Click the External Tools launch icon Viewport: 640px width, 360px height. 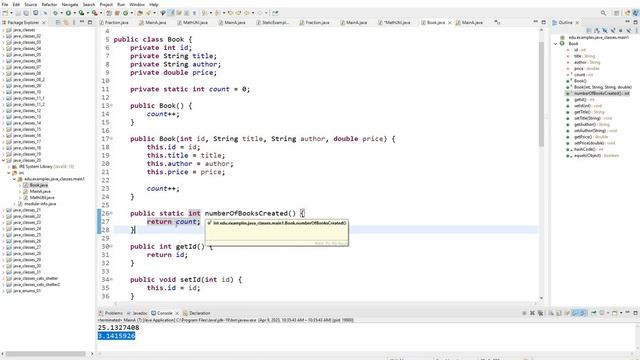pos(94,13)
